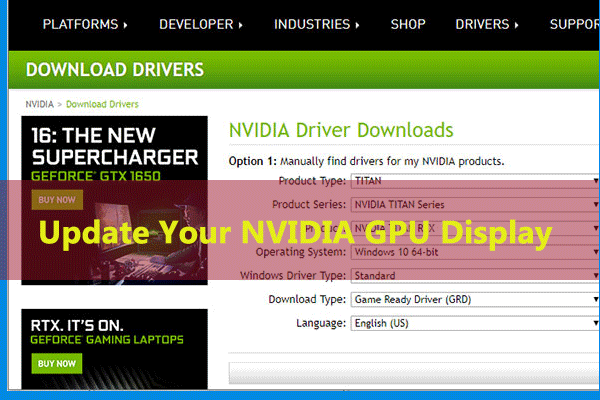
Task: Open the Product dropdown showing NVIDIA TITAN RTX
Action: (475, 229)
